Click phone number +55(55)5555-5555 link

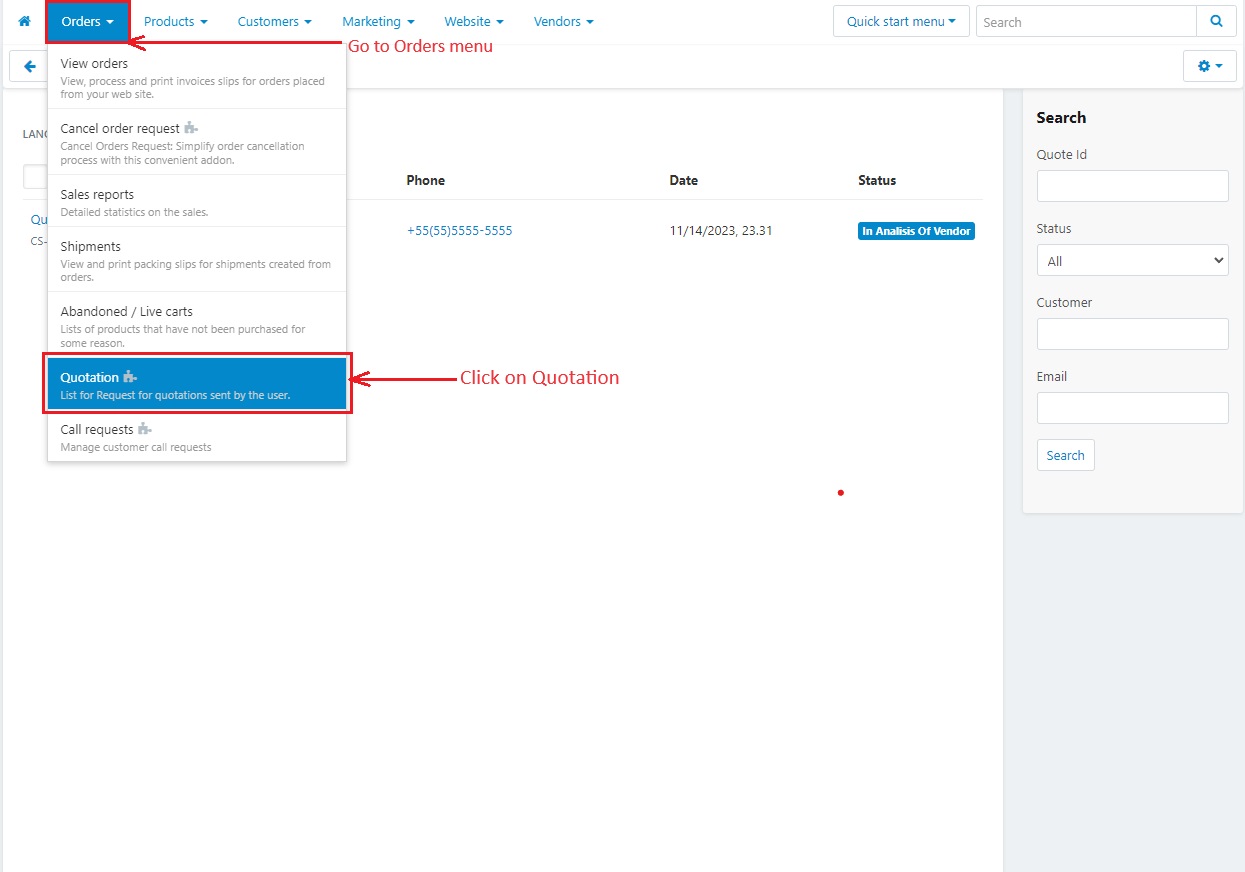coord(459,230)
